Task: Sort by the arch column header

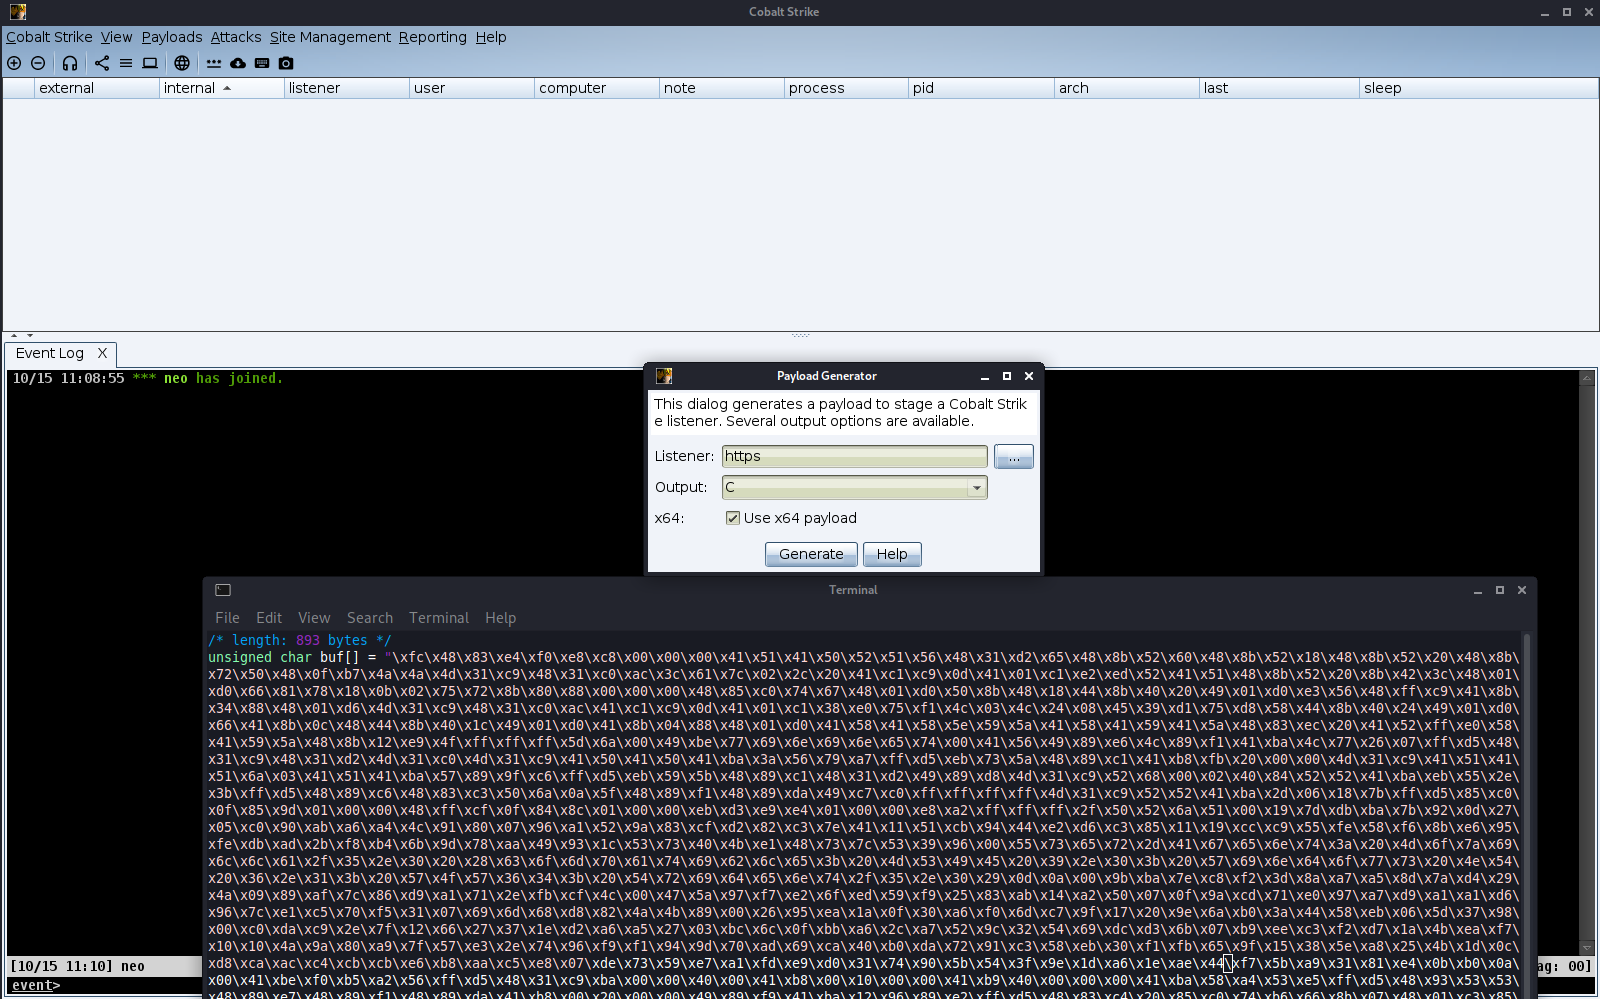Action: tap(1127, 88)
